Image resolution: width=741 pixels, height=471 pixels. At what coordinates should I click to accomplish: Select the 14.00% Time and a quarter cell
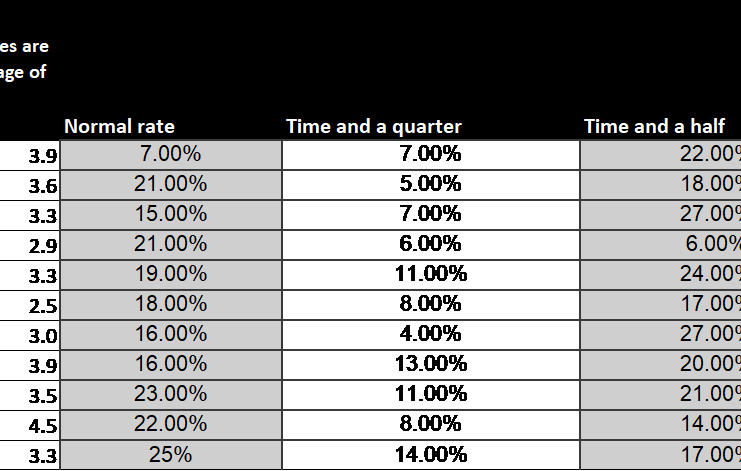click(431, 455)
